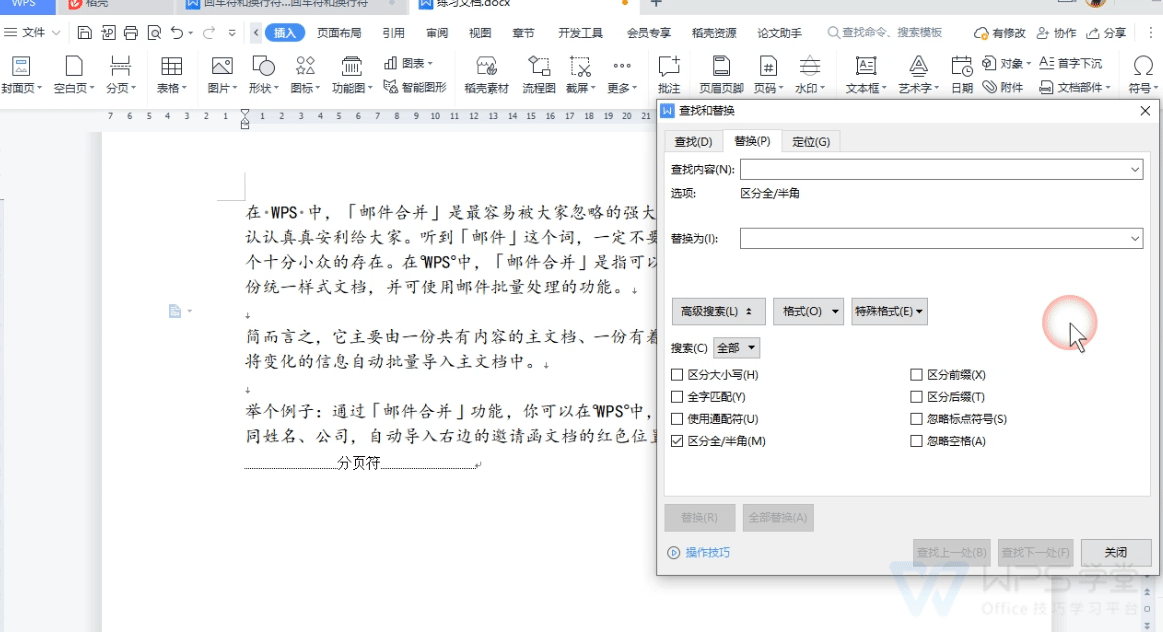The width and height of the screenshot is (1163, 632).
Task: Switch to the 查找(D) tab
Action: tap(693, 142)
